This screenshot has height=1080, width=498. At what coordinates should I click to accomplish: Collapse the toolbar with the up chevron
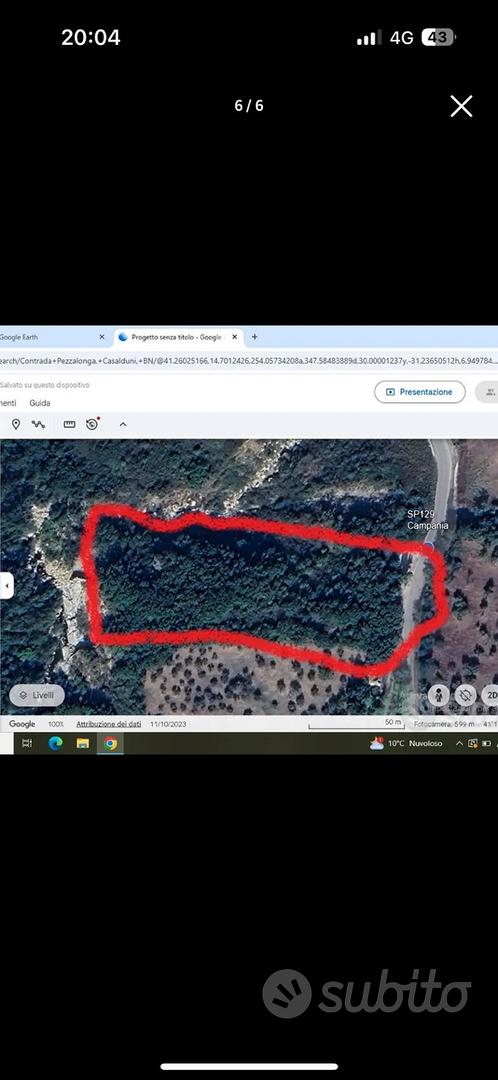coord(123,424)
